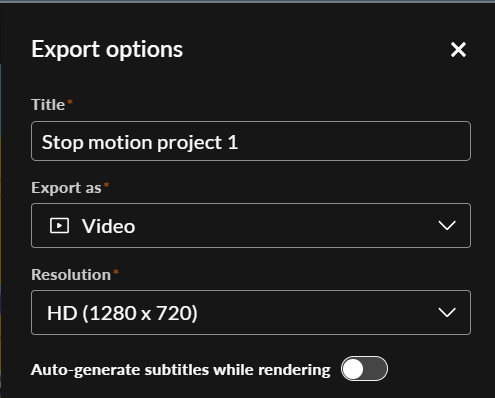Click into the Title input field
495x398 pixels.
pyautogui.click(x=251, y=141)
